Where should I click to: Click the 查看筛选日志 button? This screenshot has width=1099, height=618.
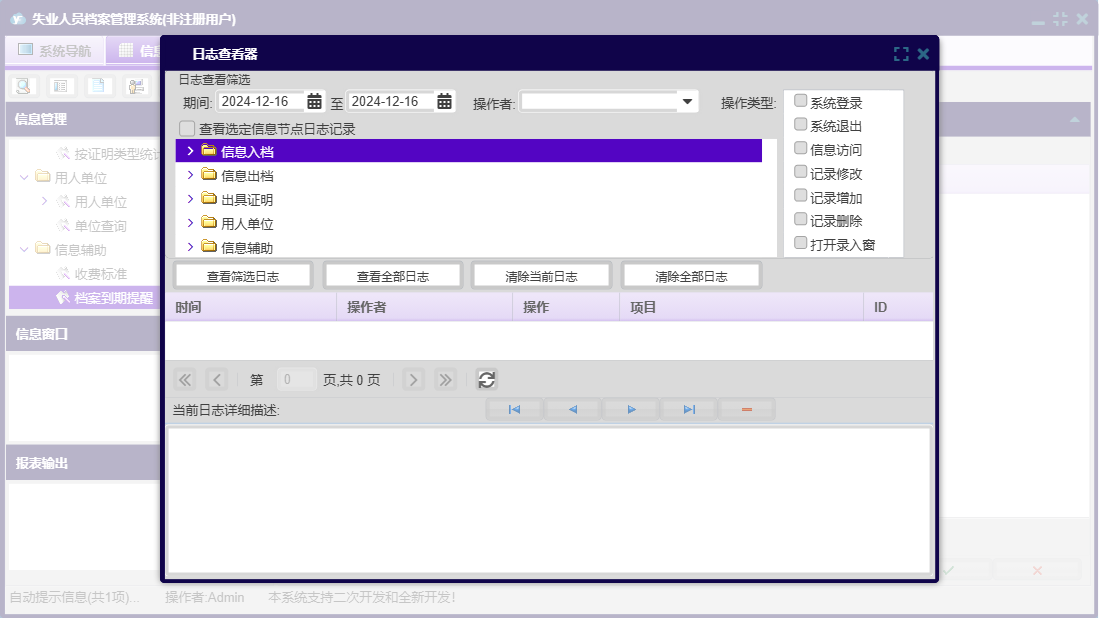pyautogui.click(x=243, y=276)
